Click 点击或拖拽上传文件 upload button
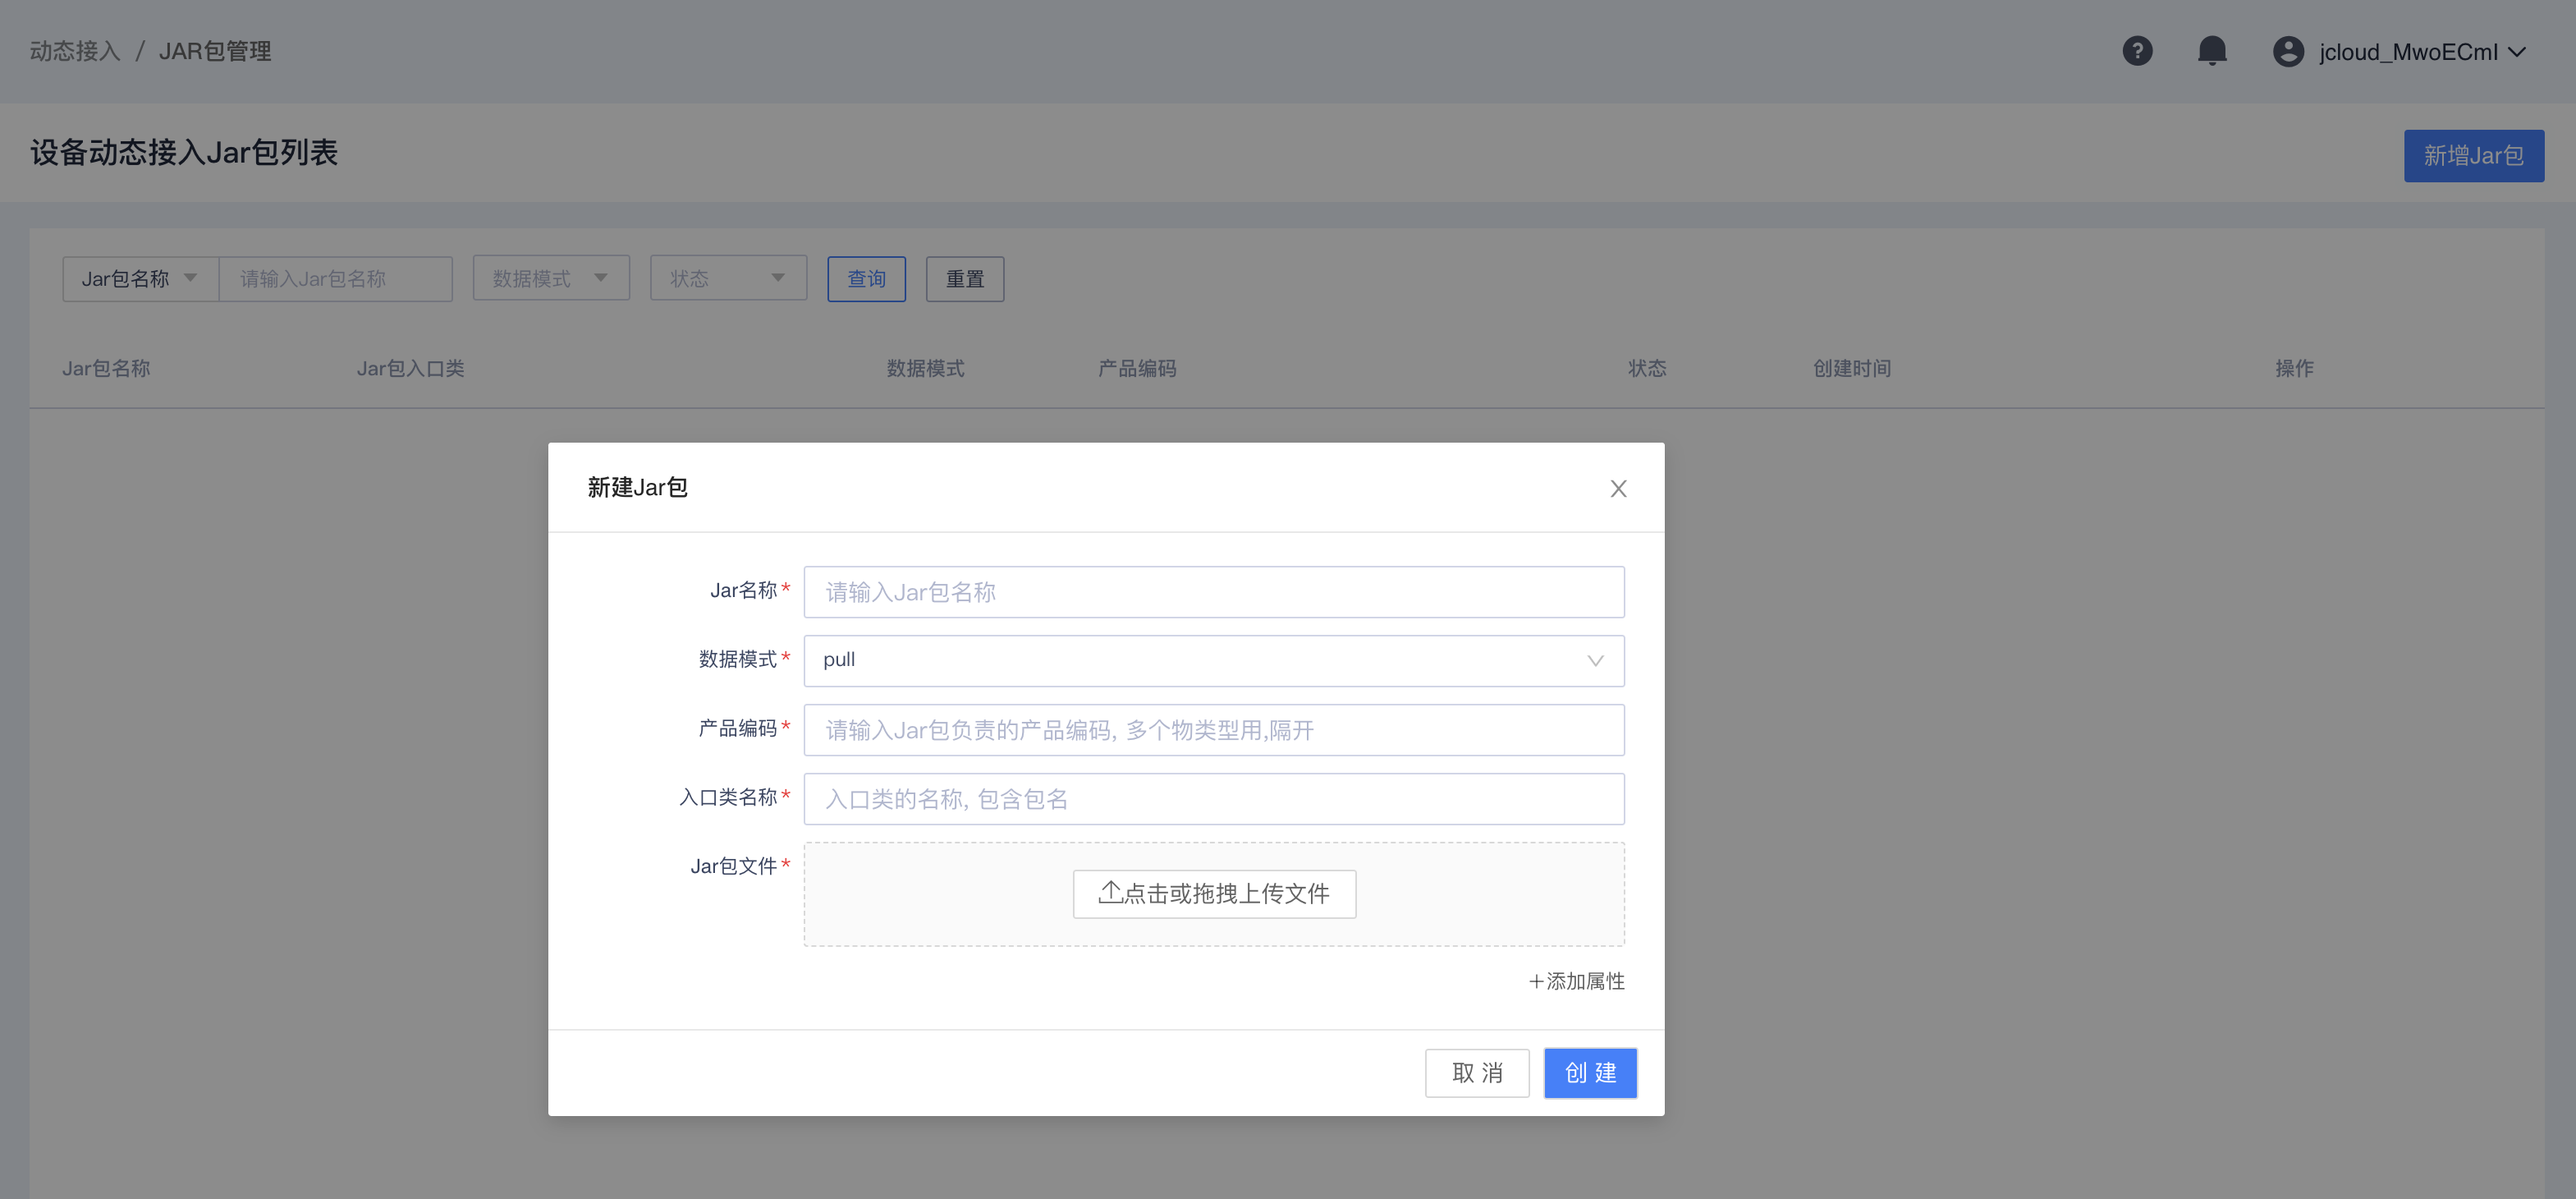This screenshot has width=2576, height=1199. click(x=1214, y=893)
